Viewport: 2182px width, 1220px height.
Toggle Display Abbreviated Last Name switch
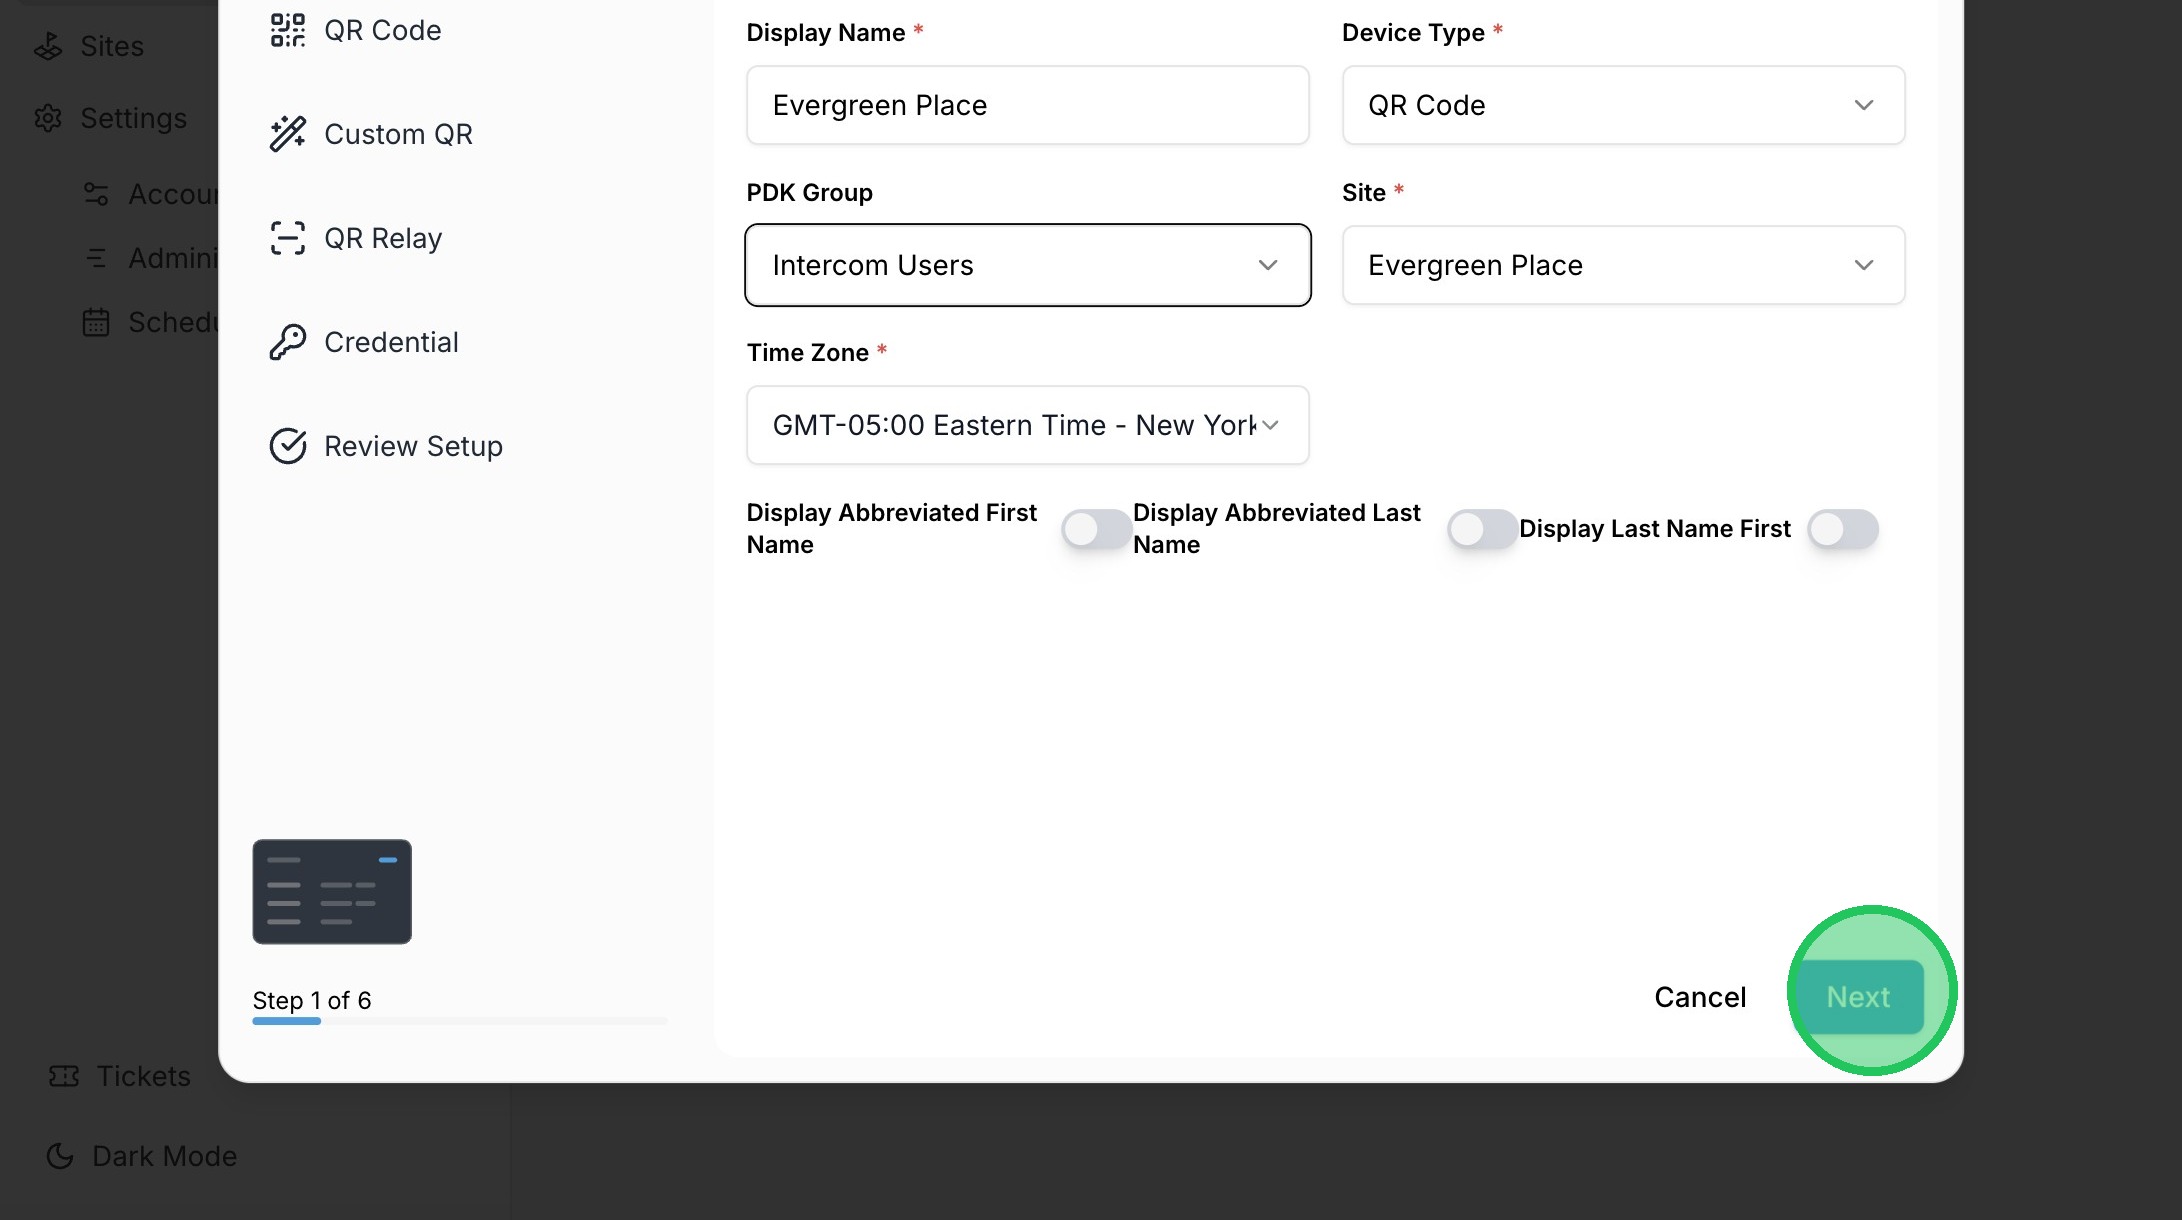1481,529
